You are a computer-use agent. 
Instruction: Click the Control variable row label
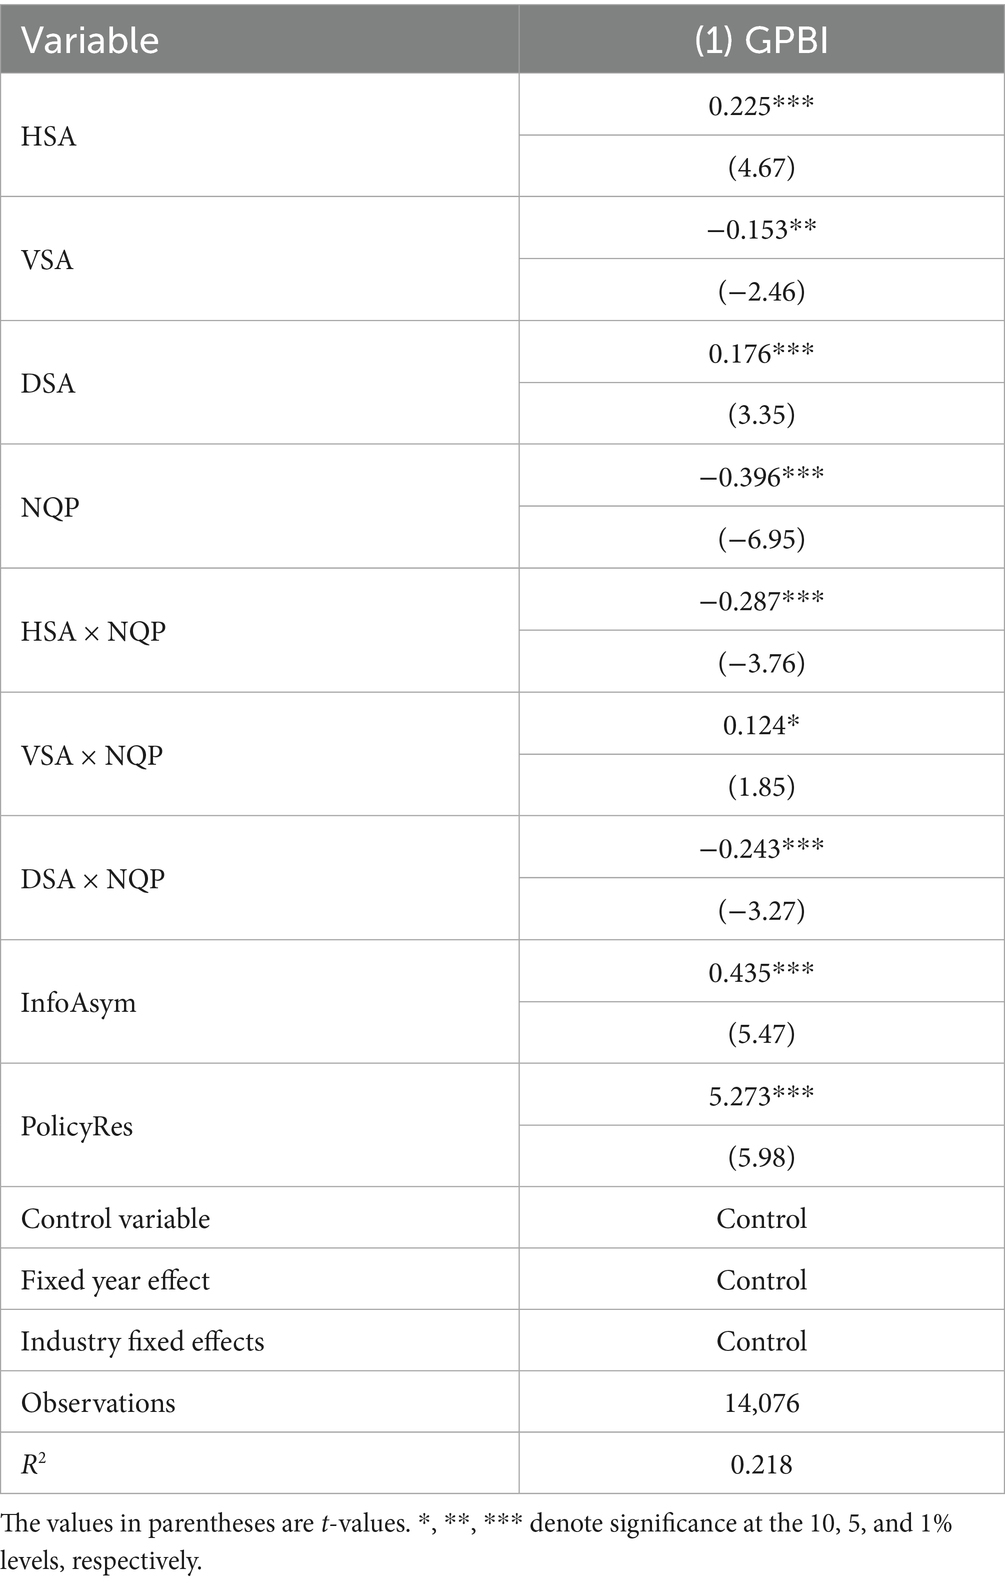115,1218
